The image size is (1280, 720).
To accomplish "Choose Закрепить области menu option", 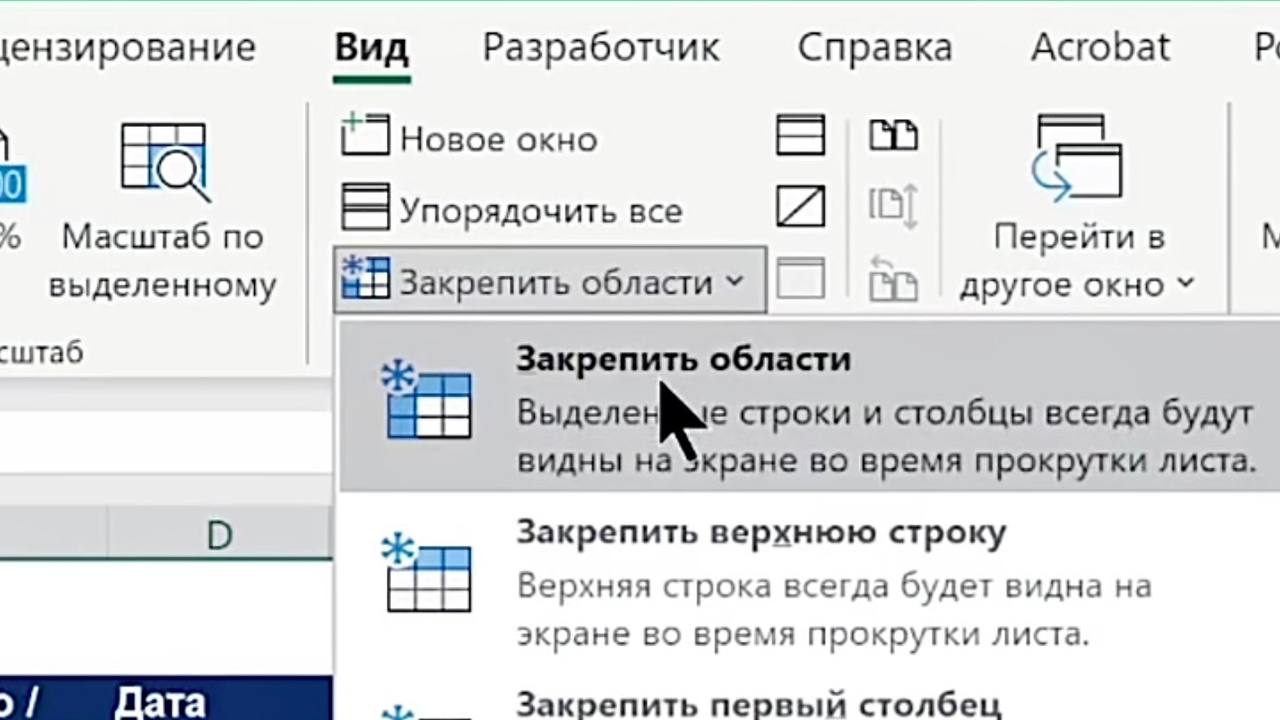I will pos(810,405).
